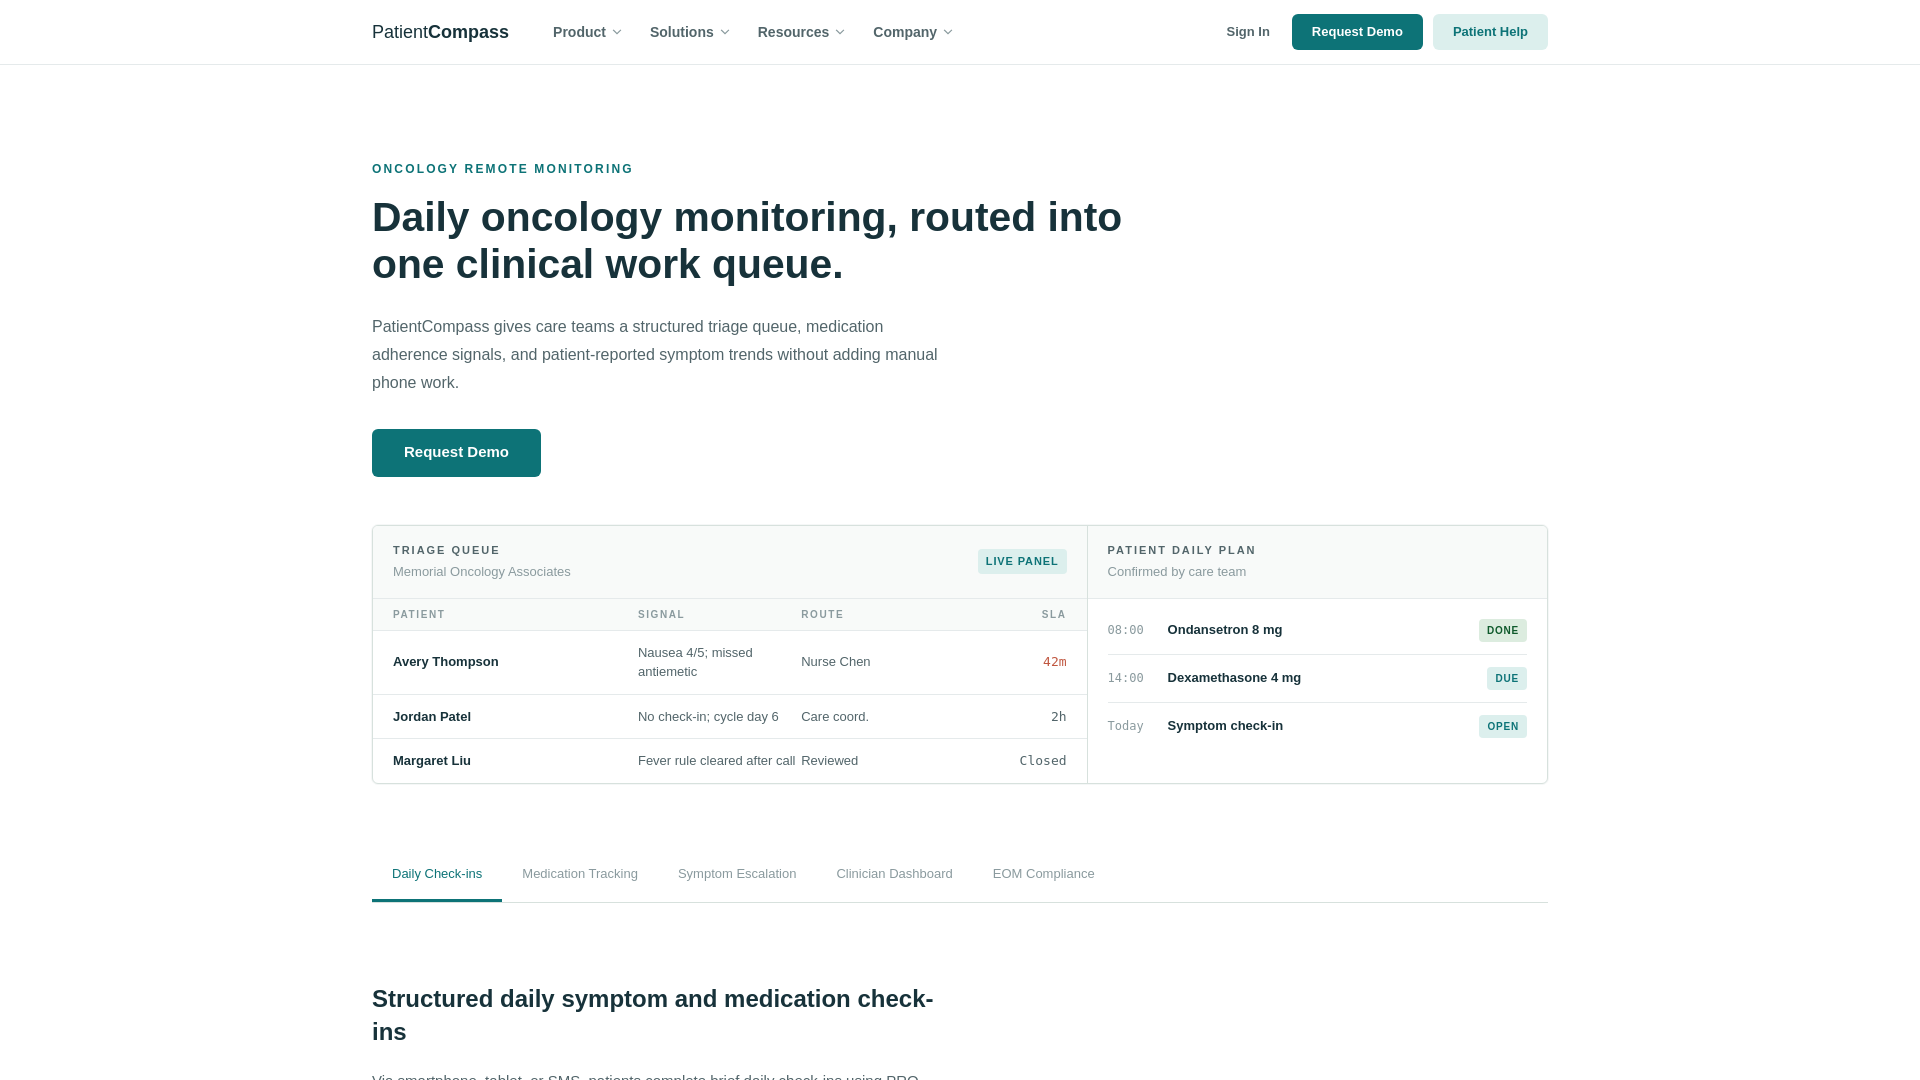Screen dimensions: 1920x1080
Task: Click the 2h SLA value
Action: (1059, 717)
